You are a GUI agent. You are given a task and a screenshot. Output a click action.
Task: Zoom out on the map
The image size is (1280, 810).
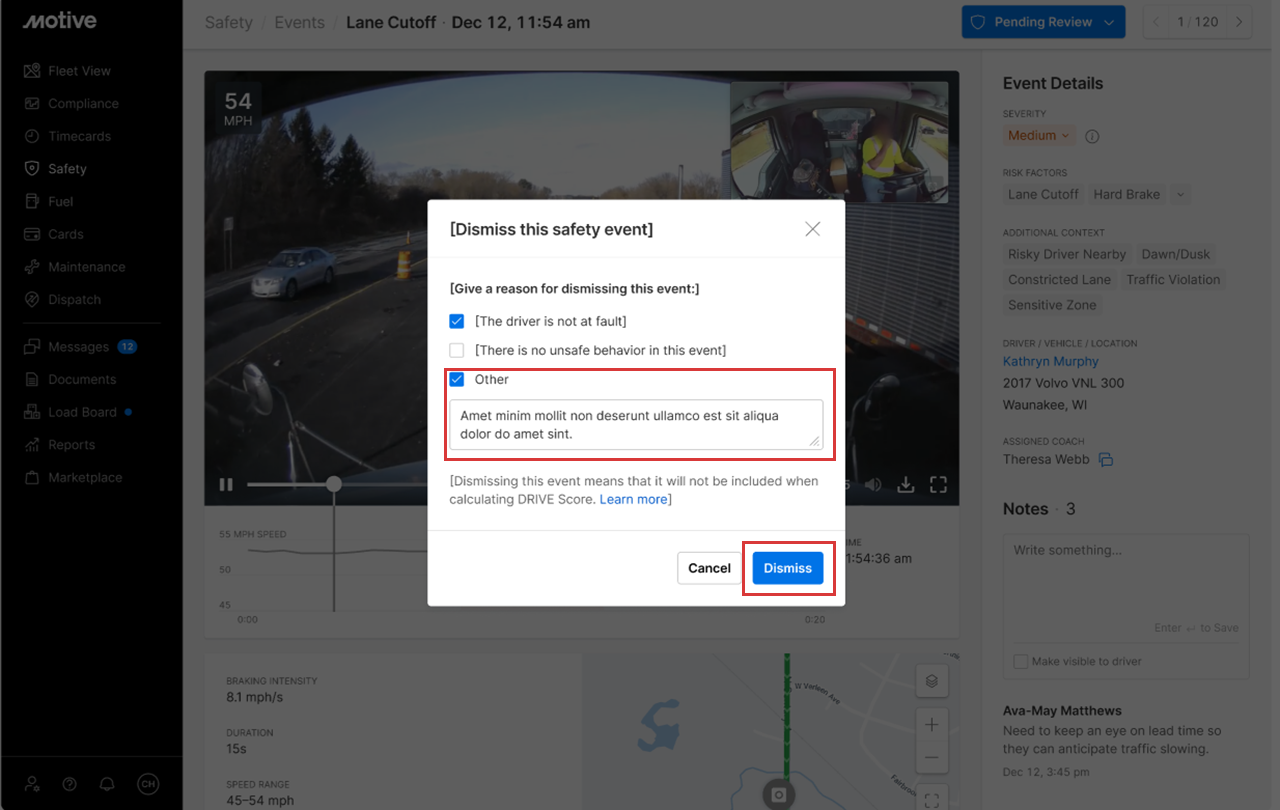pos(931,757)
